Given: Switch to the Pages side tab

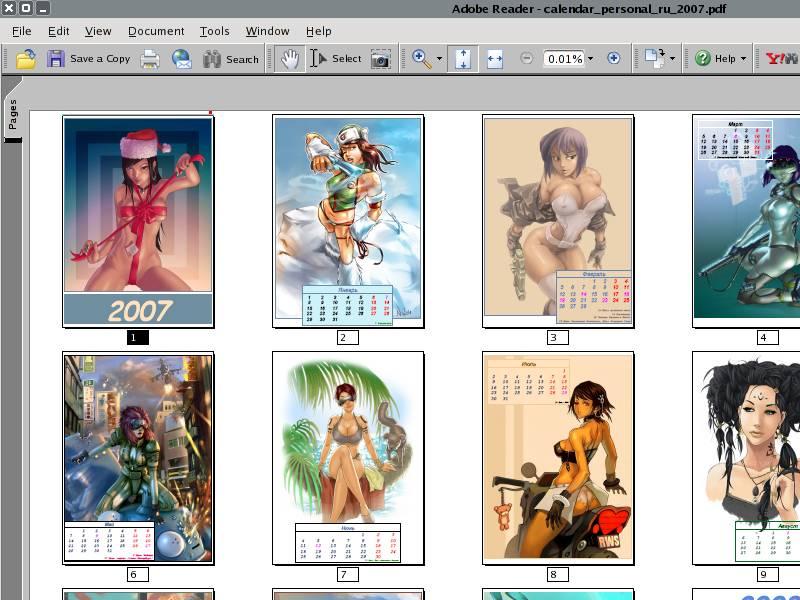Looking at the screenshot, I should [x=13, y=114].
